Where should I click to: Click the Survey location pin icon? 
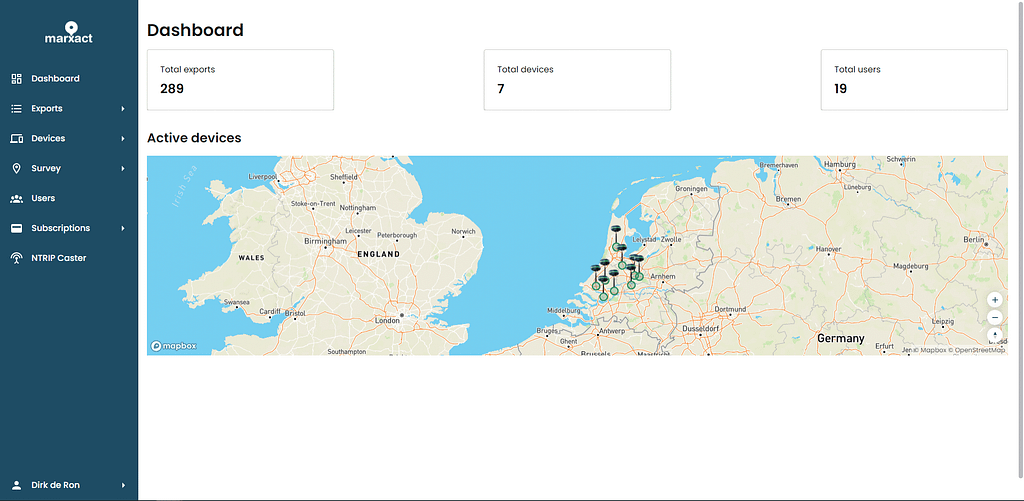[16, 168]
